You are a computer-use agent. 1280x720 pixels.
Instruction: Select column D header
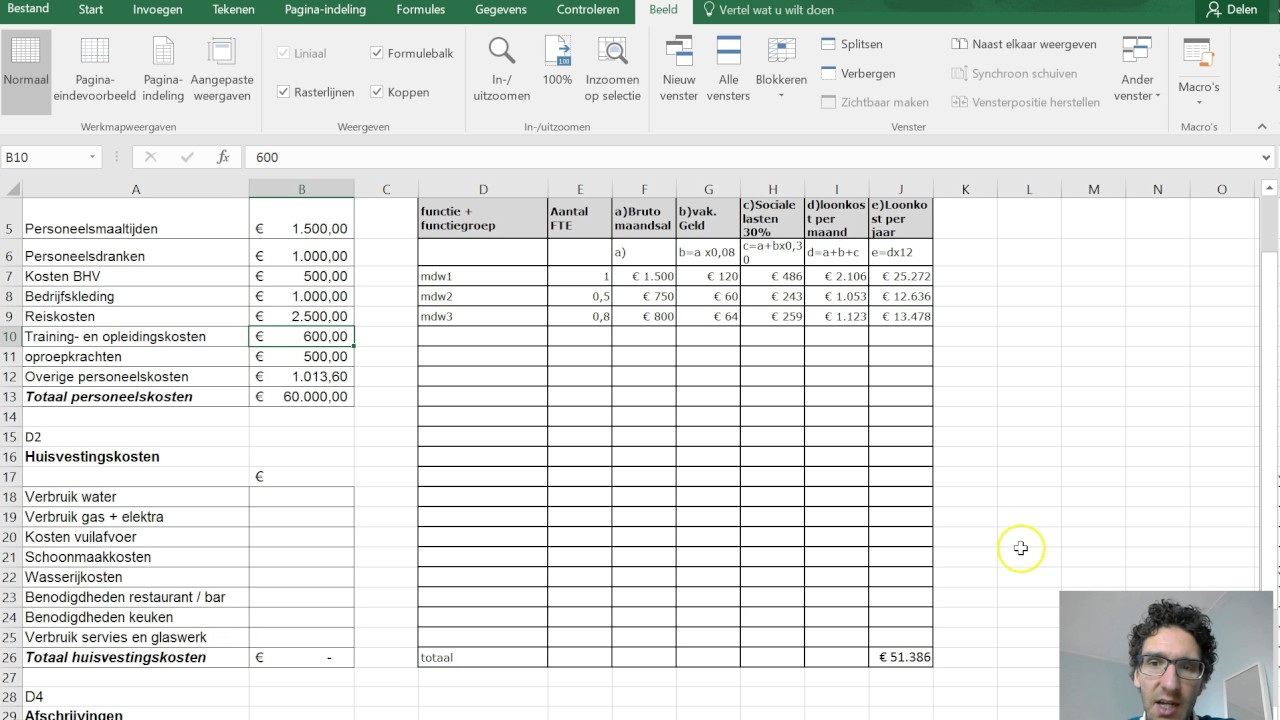point(483,189)
